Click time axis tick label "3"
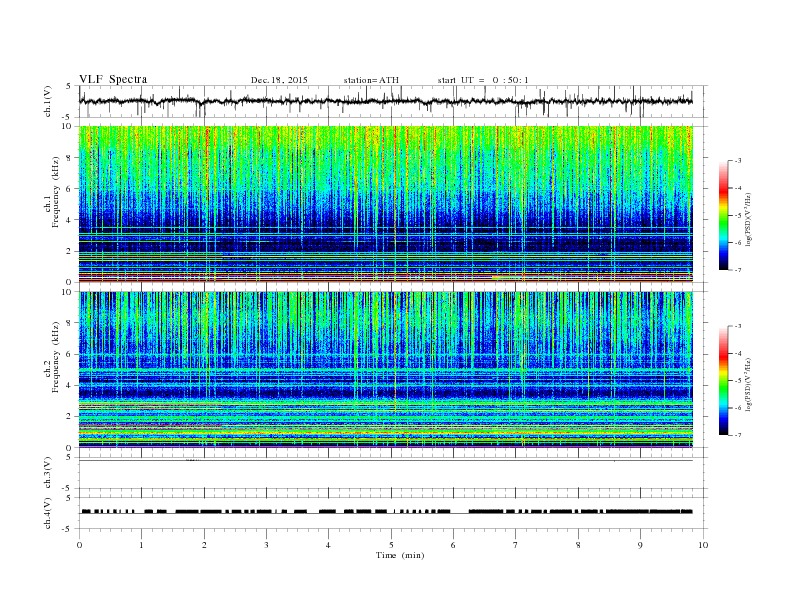792x612 pixels. coord(266,545)
